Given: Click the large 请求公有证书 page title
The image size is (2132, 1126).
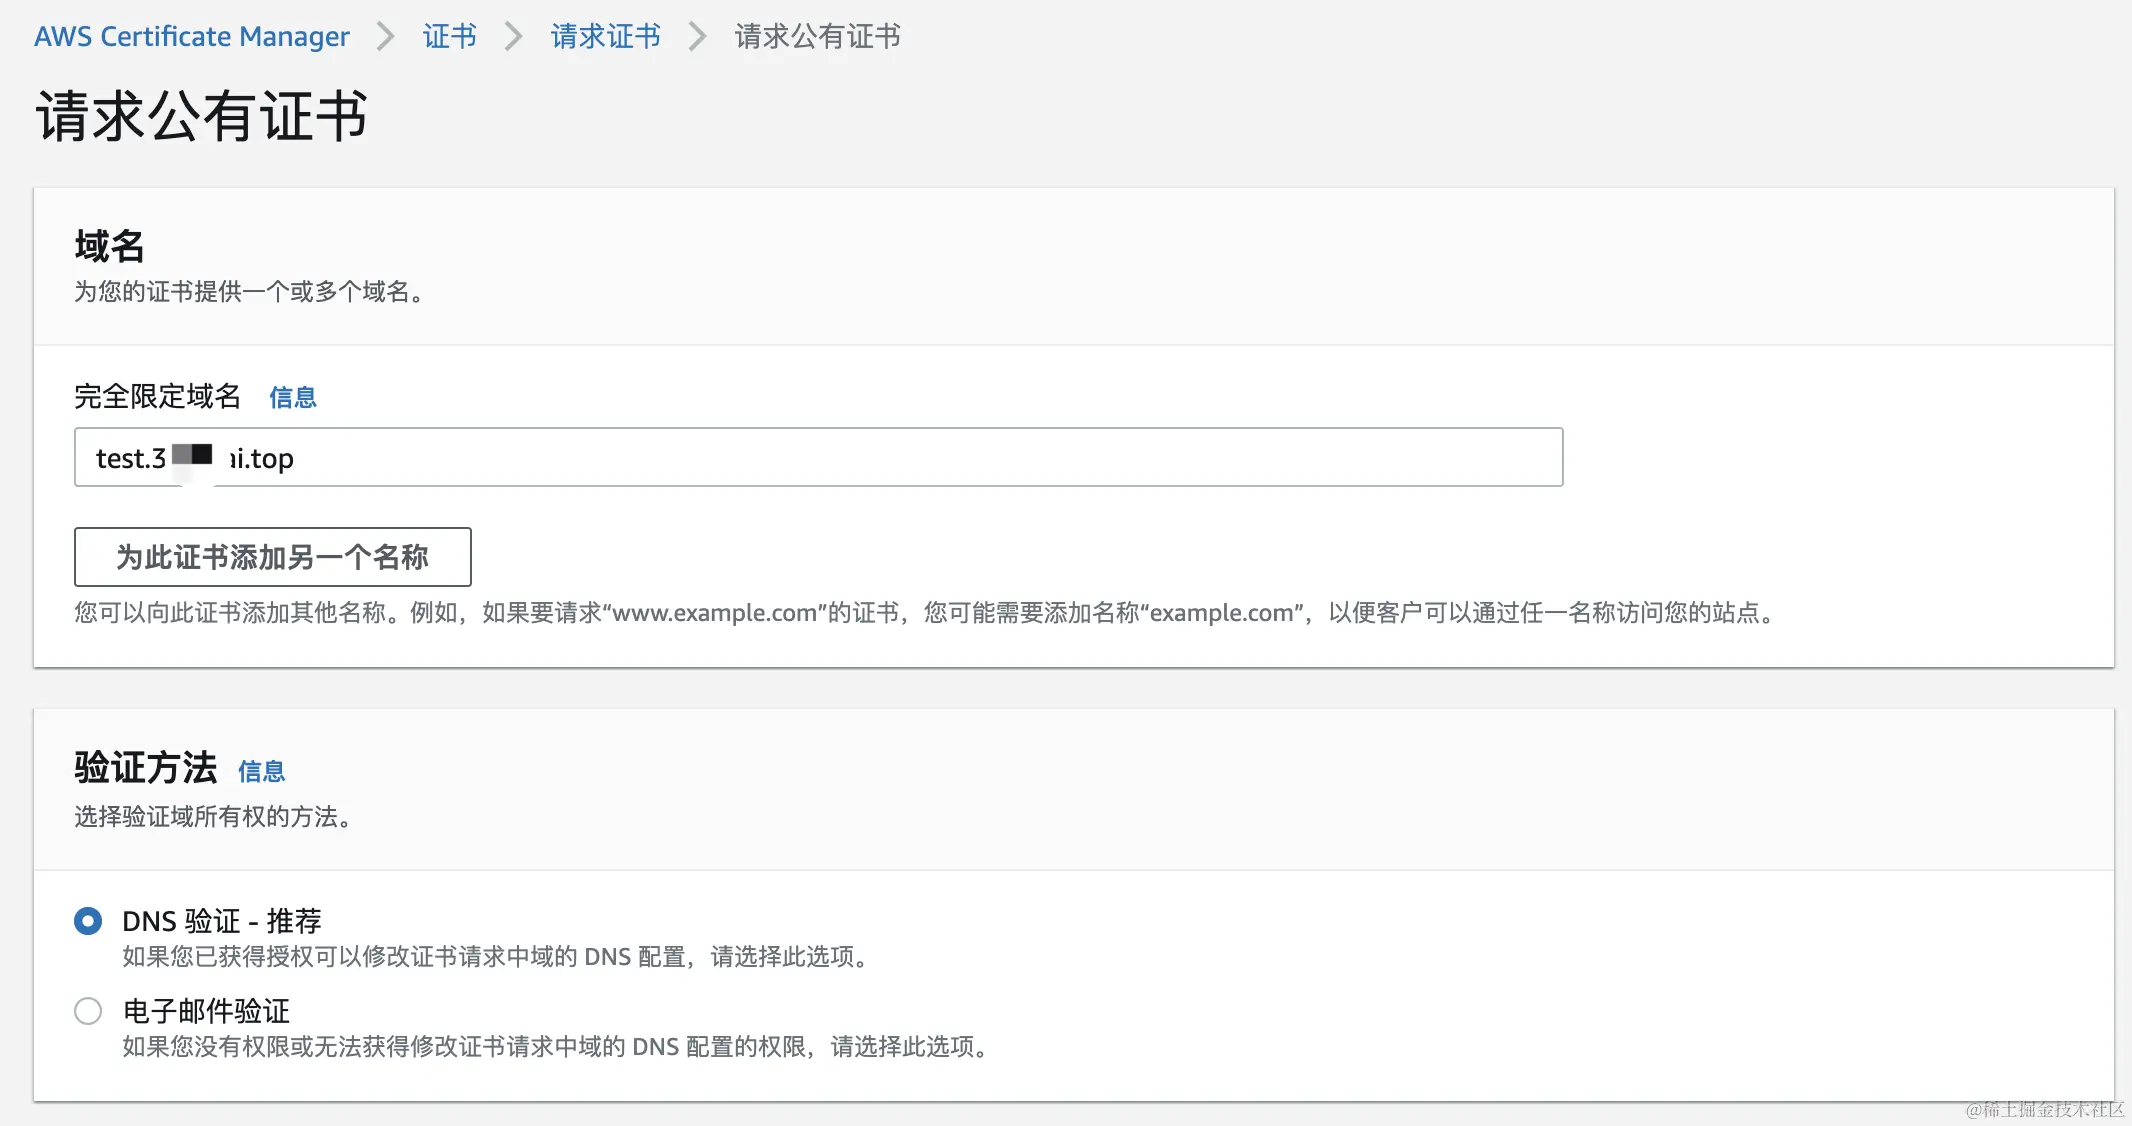Looking at the screenshot, I should (202, 116).
